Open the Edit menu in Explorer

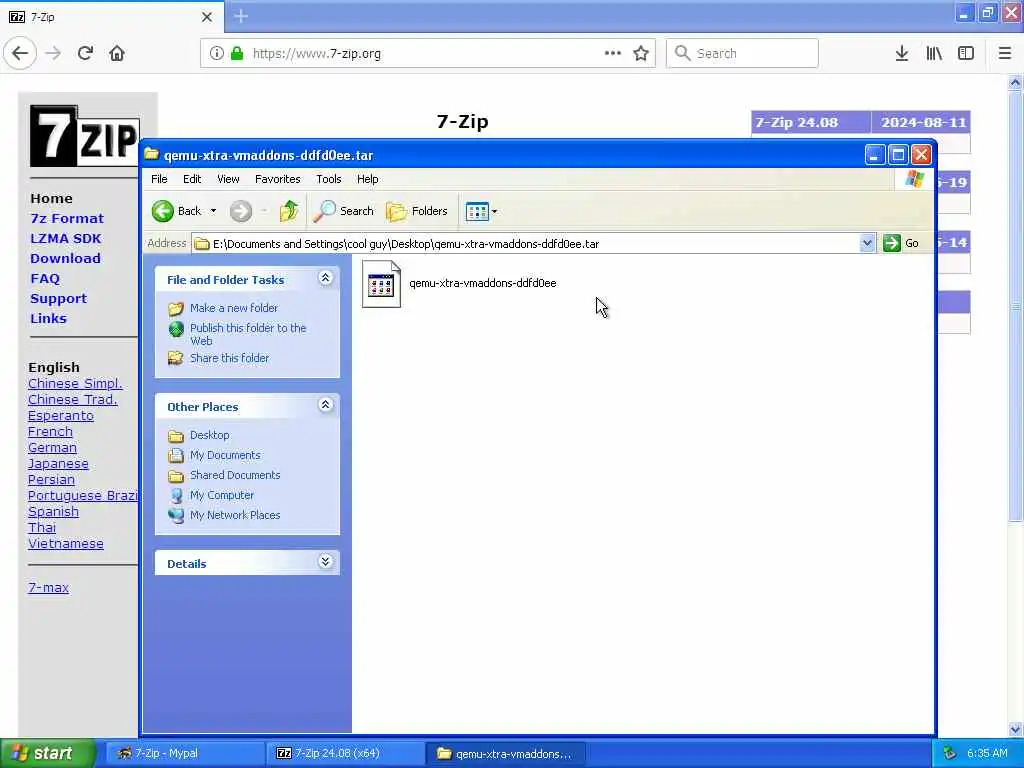coord(192,179)
